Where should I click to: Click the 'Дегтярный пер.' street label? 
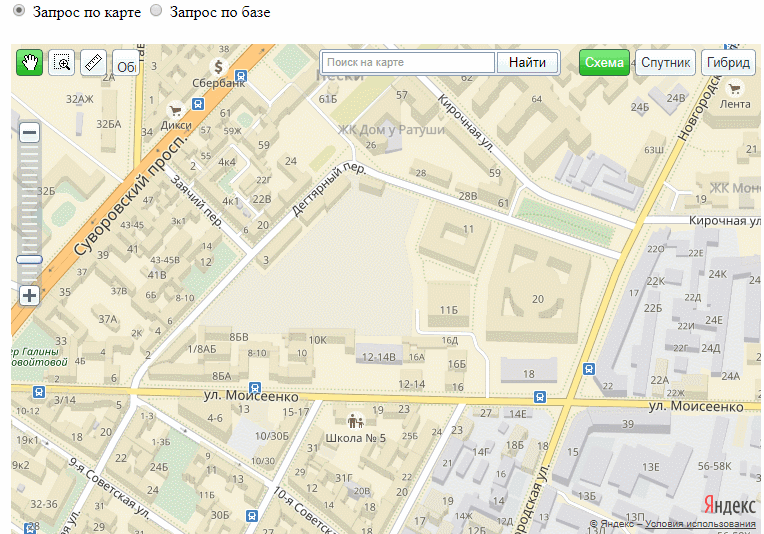point(328,189)
